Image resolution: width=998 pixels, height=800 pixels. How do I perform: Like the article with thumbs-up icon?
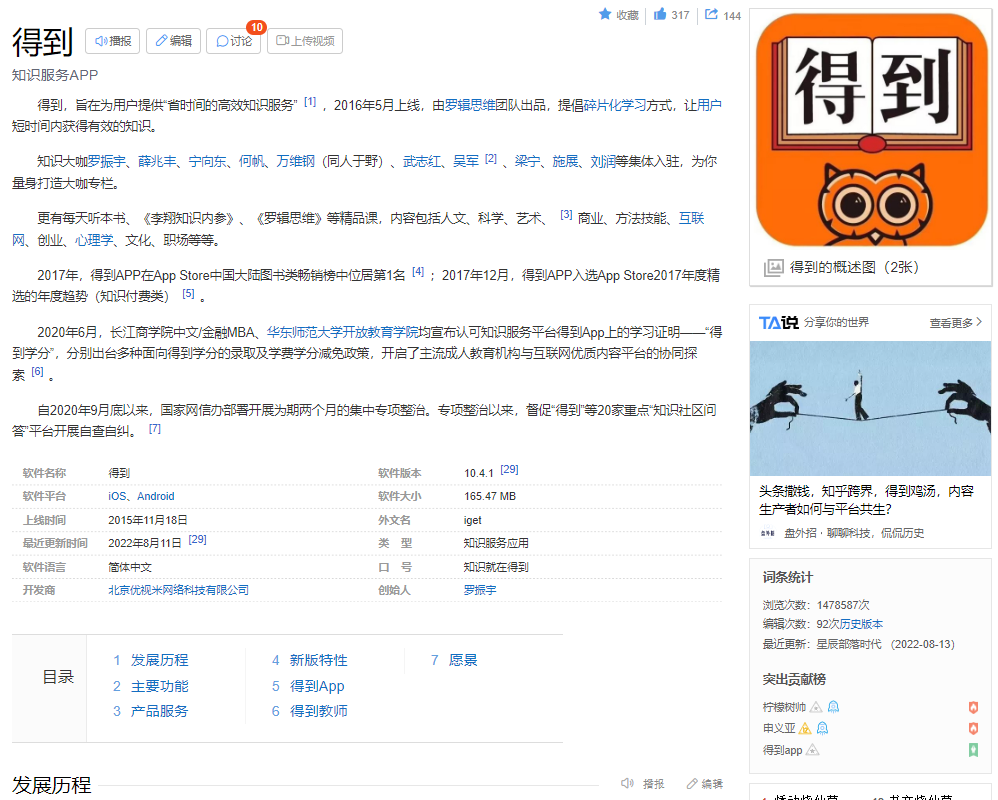tap(660, 15)
